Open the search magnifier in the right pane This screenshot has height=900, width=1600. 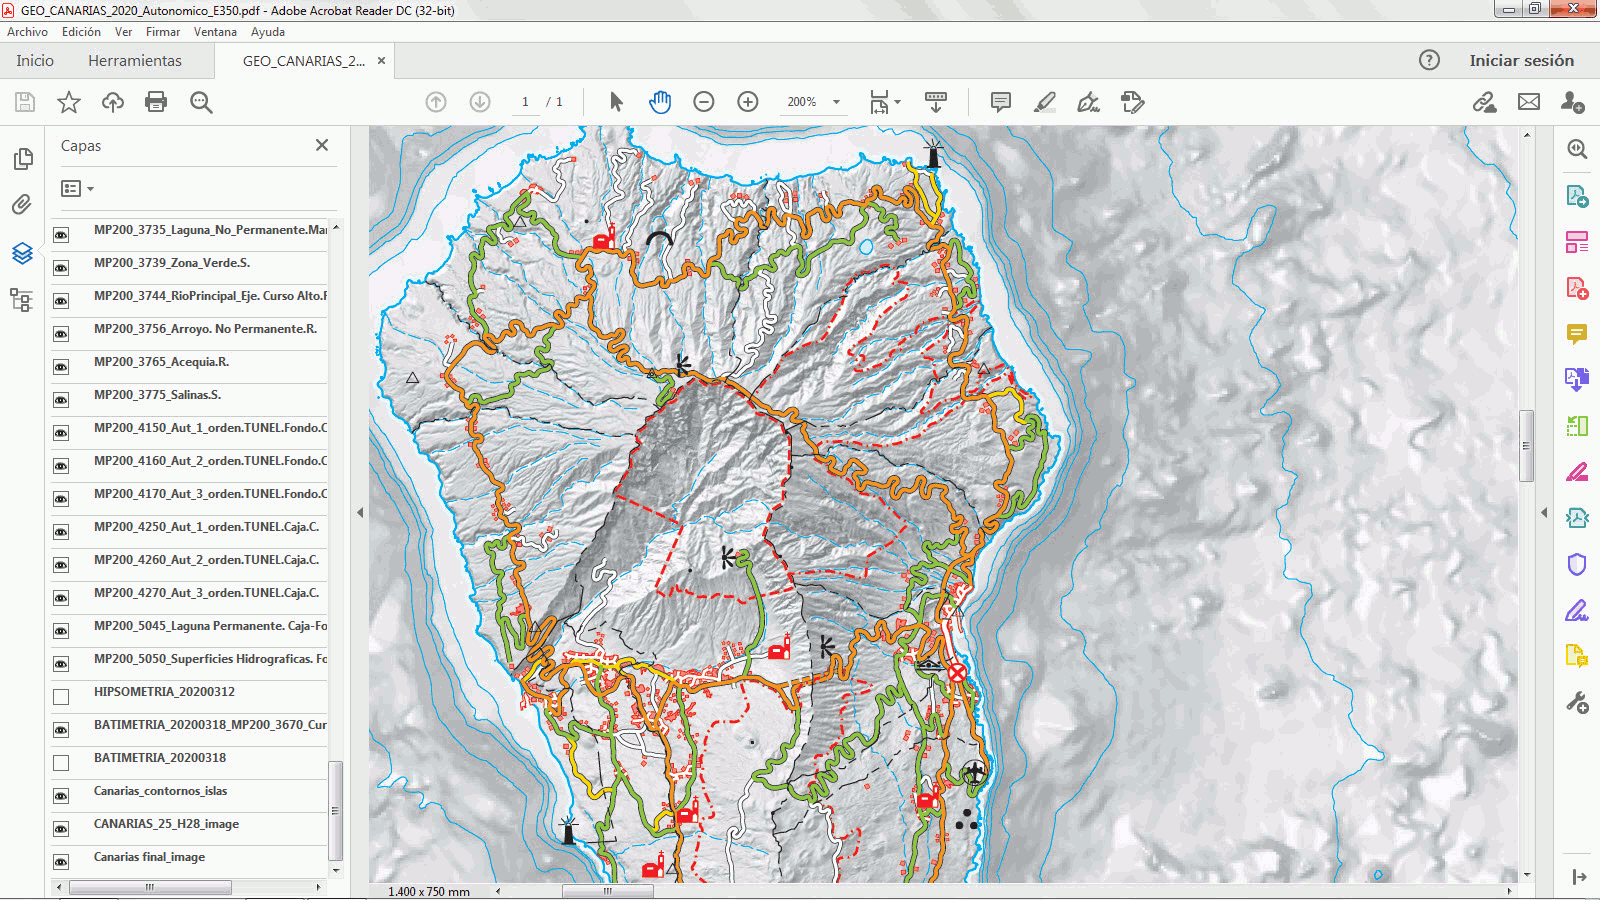pyautogui.click(x=1577, y=150)
